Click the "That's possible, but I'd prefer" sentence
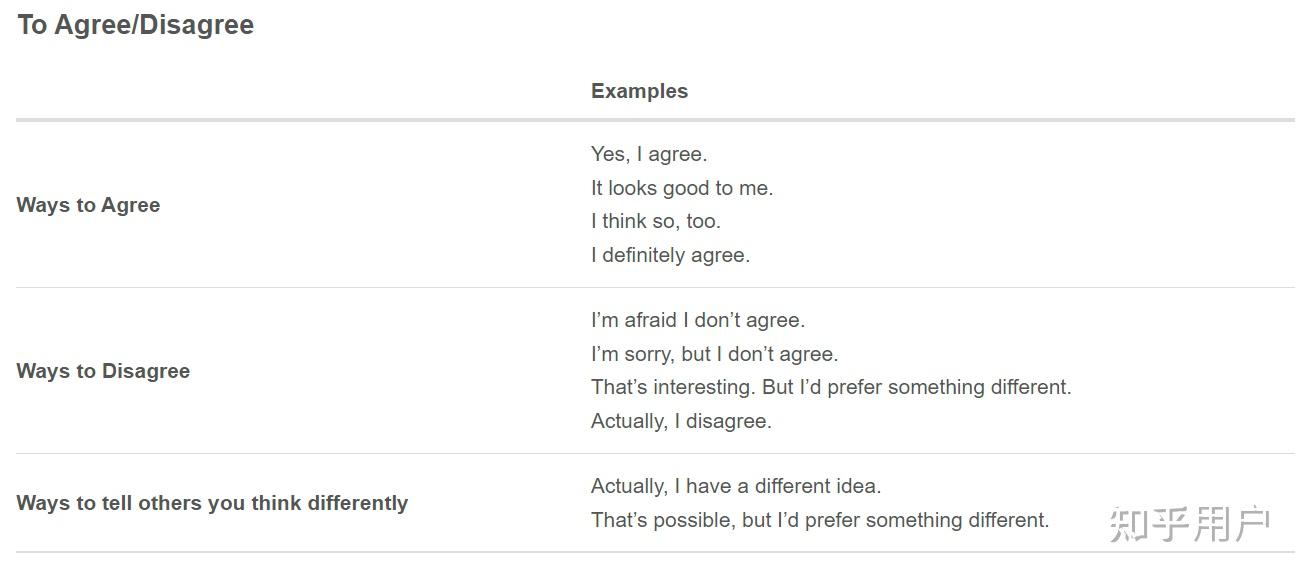This screenshot has width=1306, height=569. click(820, 520)
